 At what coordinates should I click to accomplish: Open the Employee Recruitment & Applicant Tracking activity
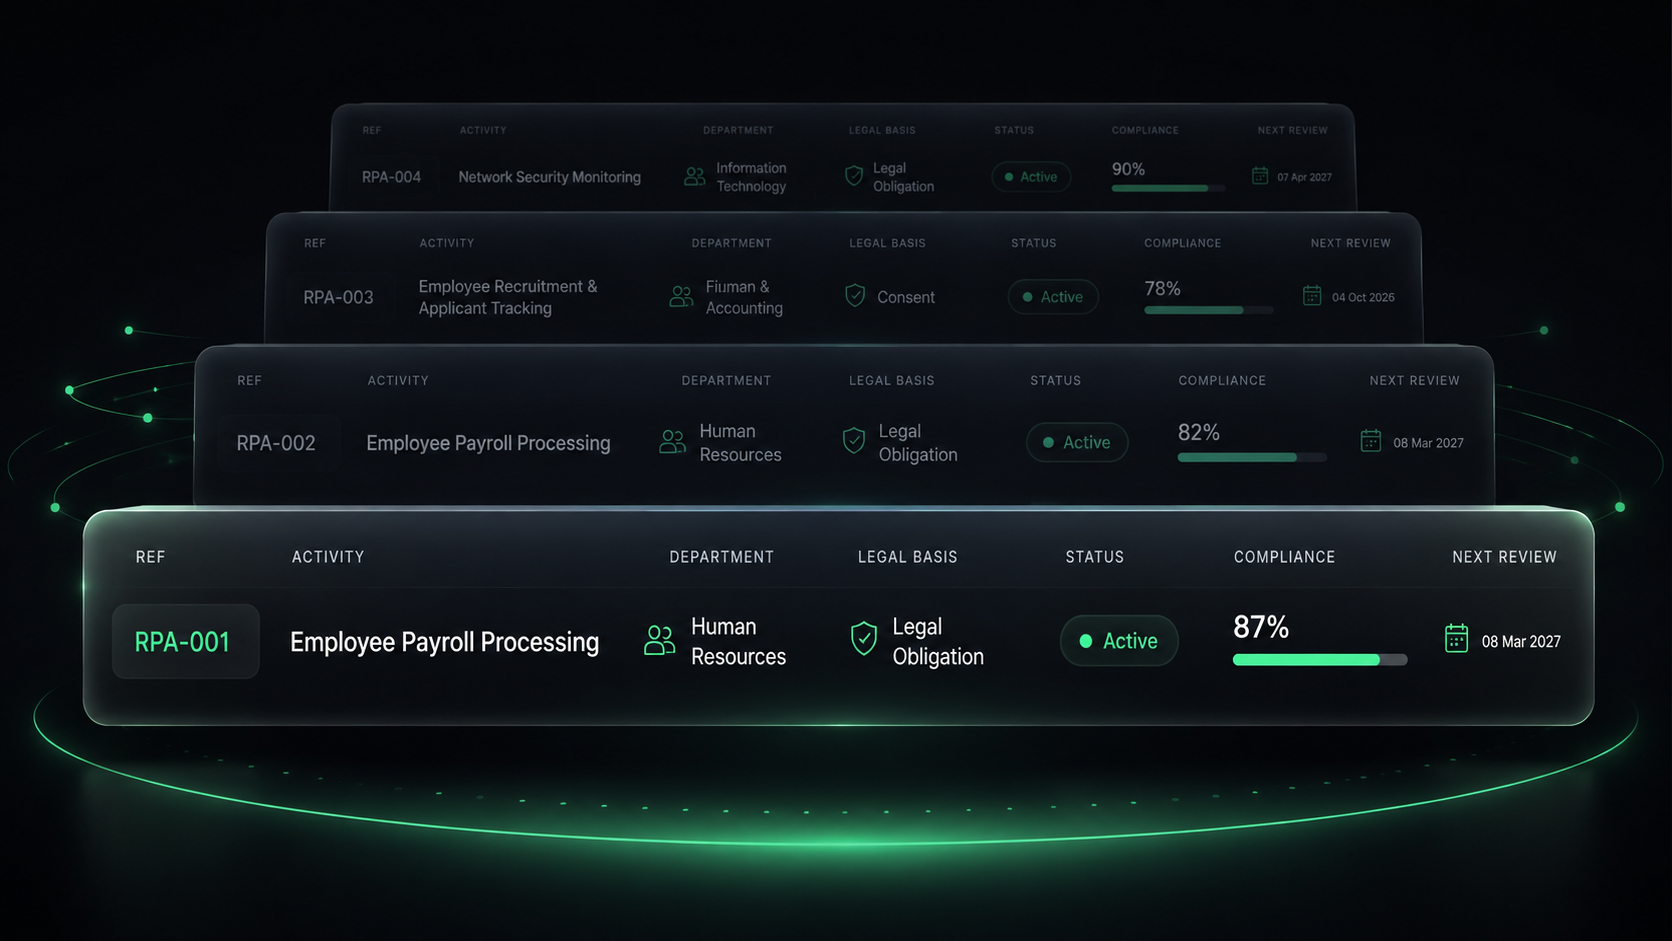coord(508,297)
